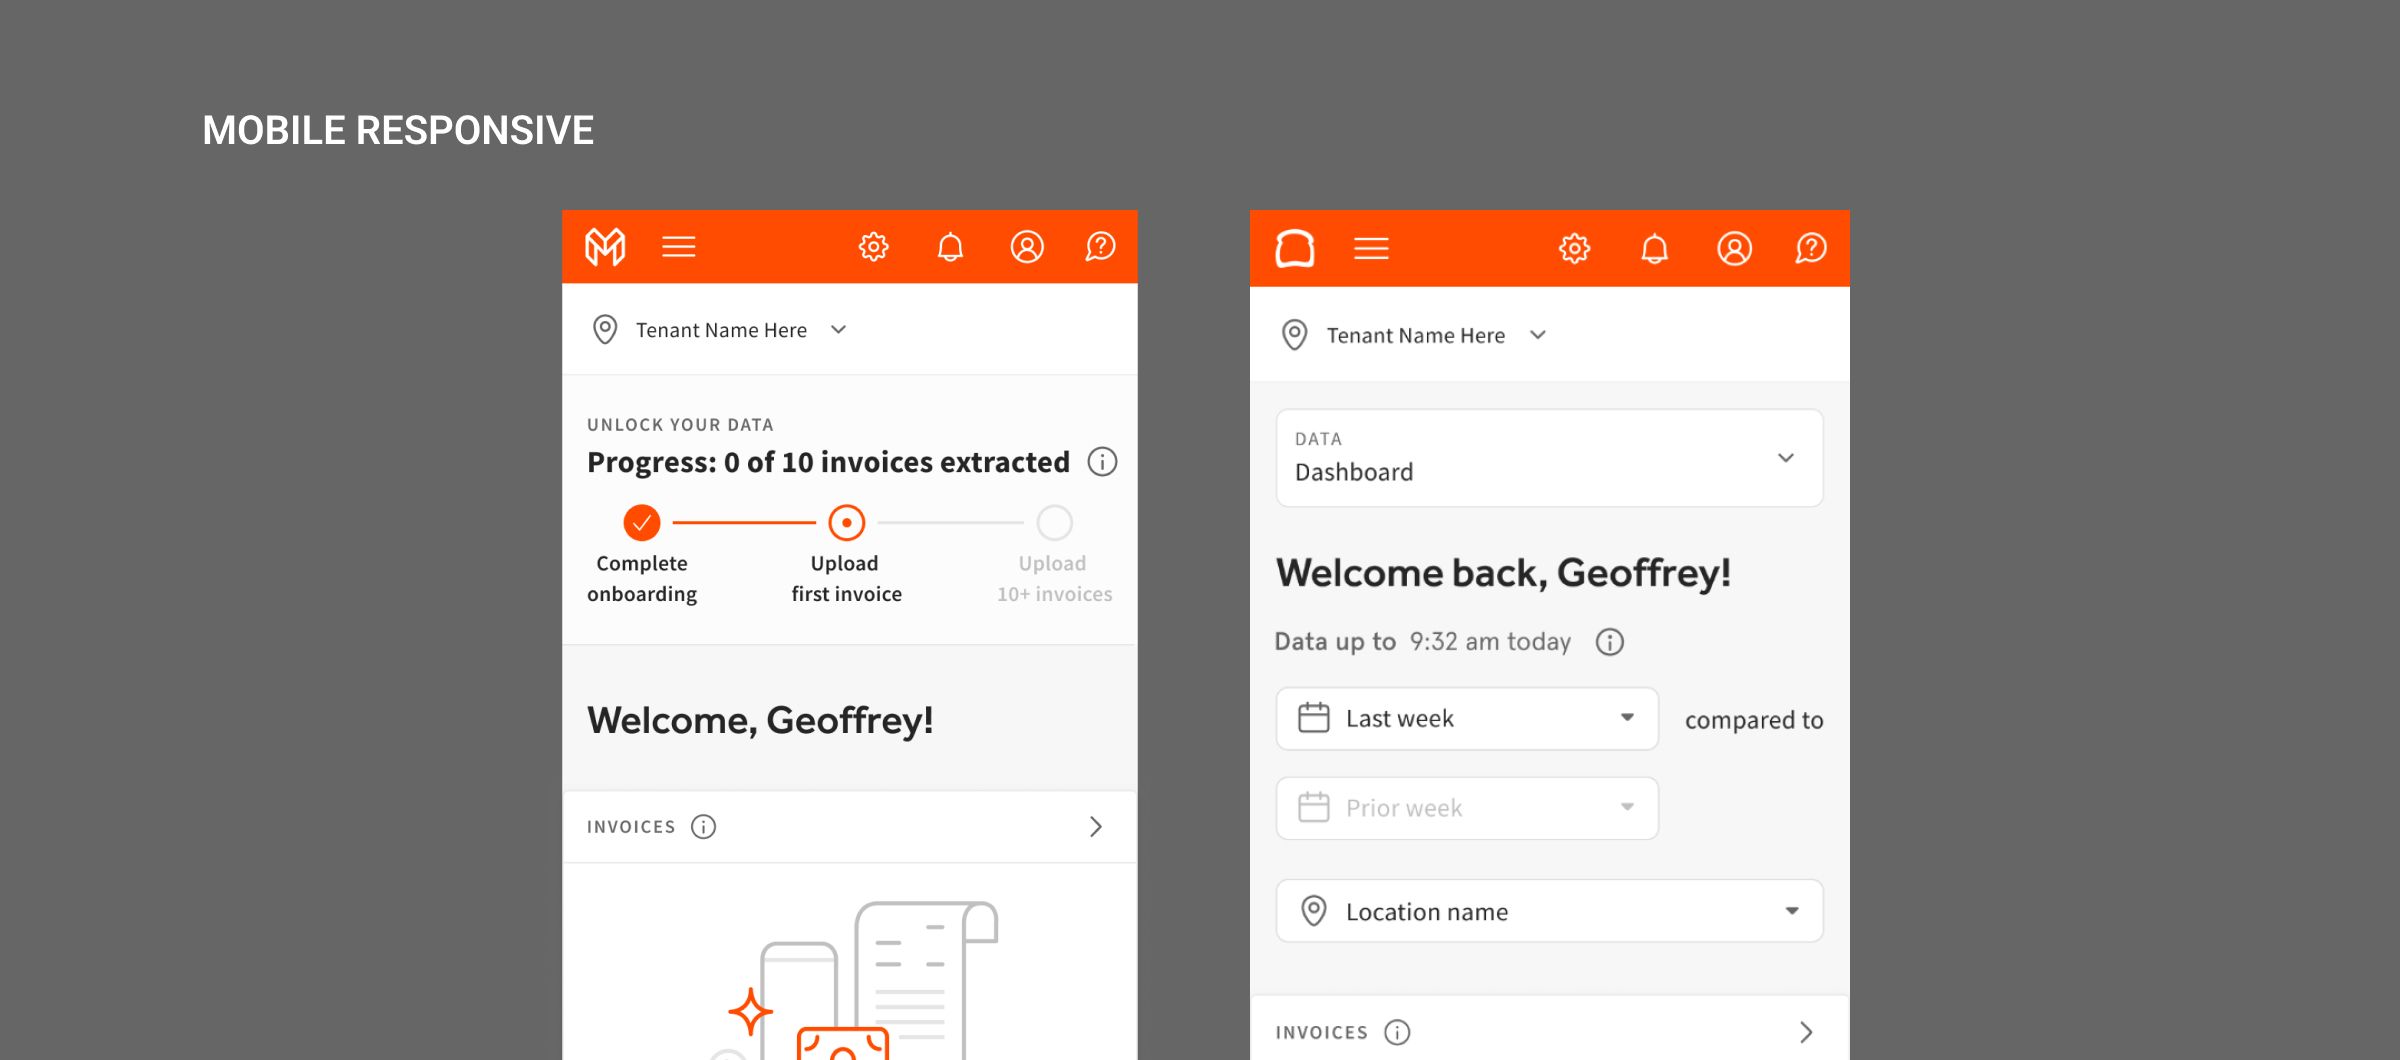Screen dimensions: 2400x1060
Task: Click the M logo in left mobile header
Action: pos(605,247)
